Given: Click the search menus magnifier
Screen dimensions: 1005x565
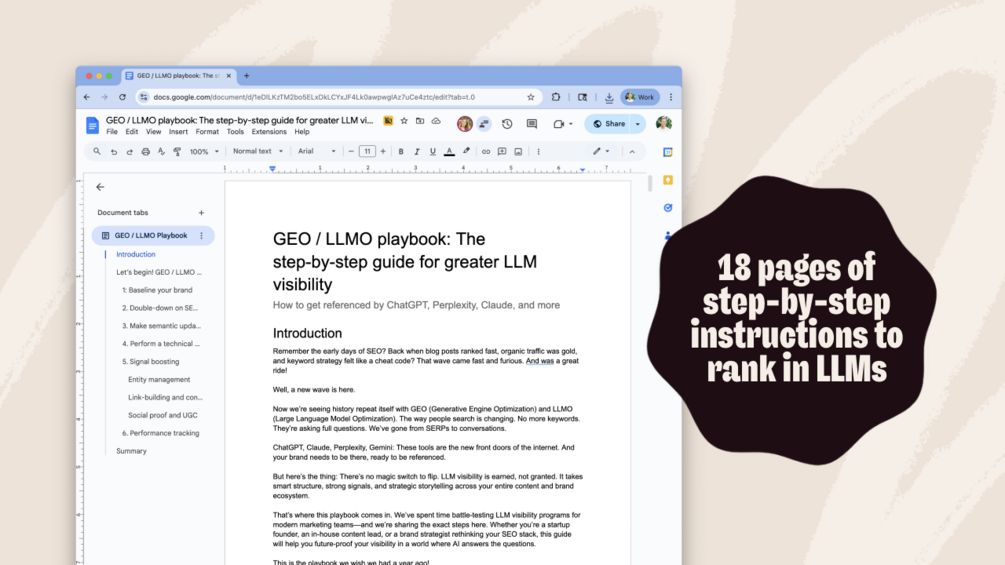Looking at the screenshot, I should (97, 152).
